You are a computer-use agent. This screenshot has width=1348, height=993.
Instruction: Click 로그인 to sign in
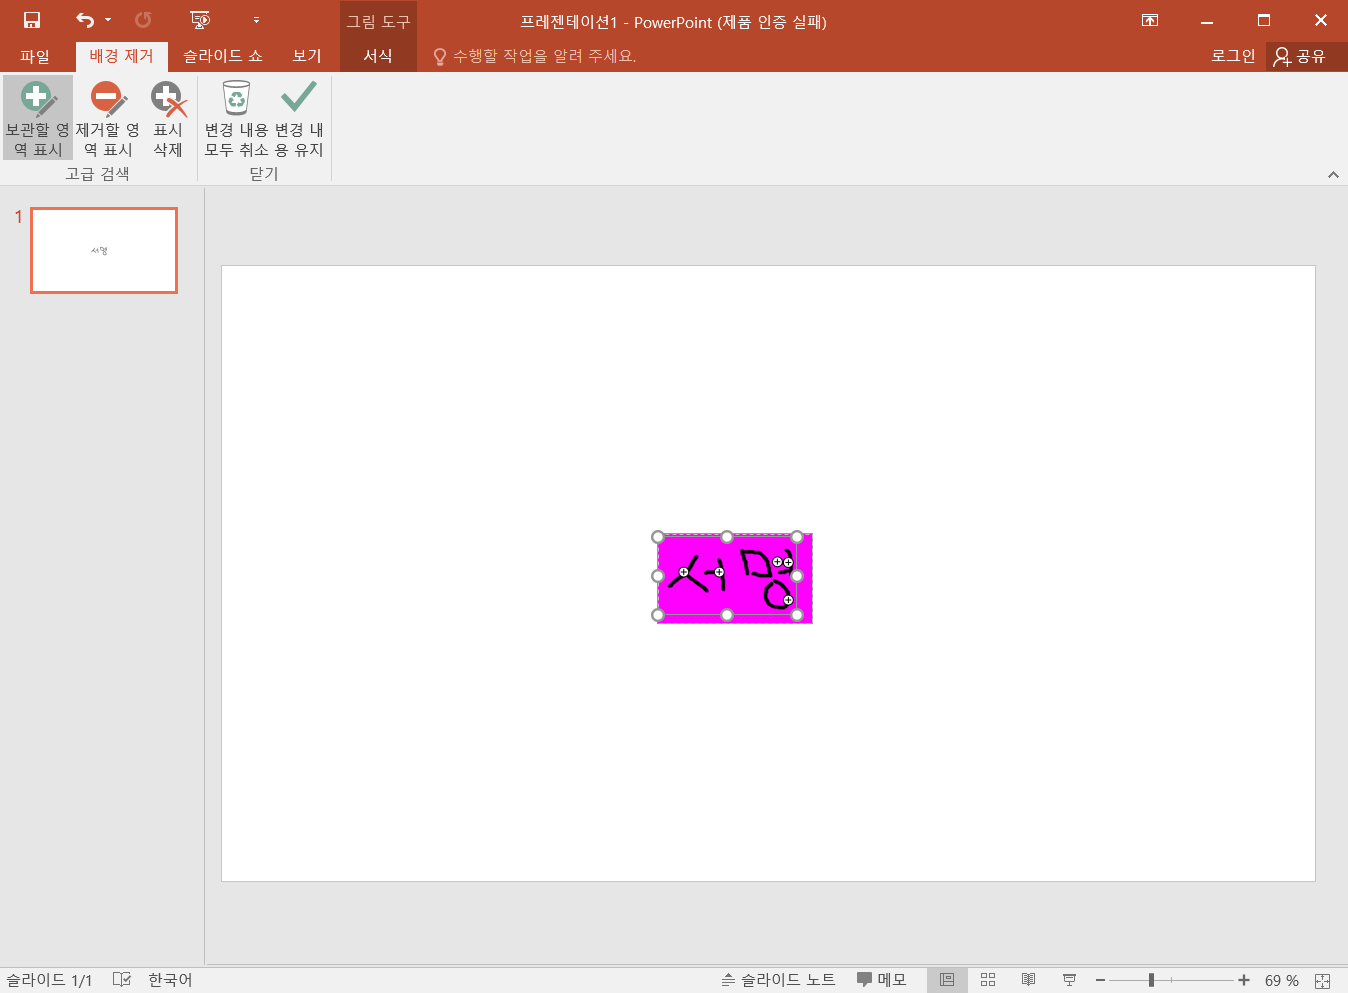coord(1233,56)
